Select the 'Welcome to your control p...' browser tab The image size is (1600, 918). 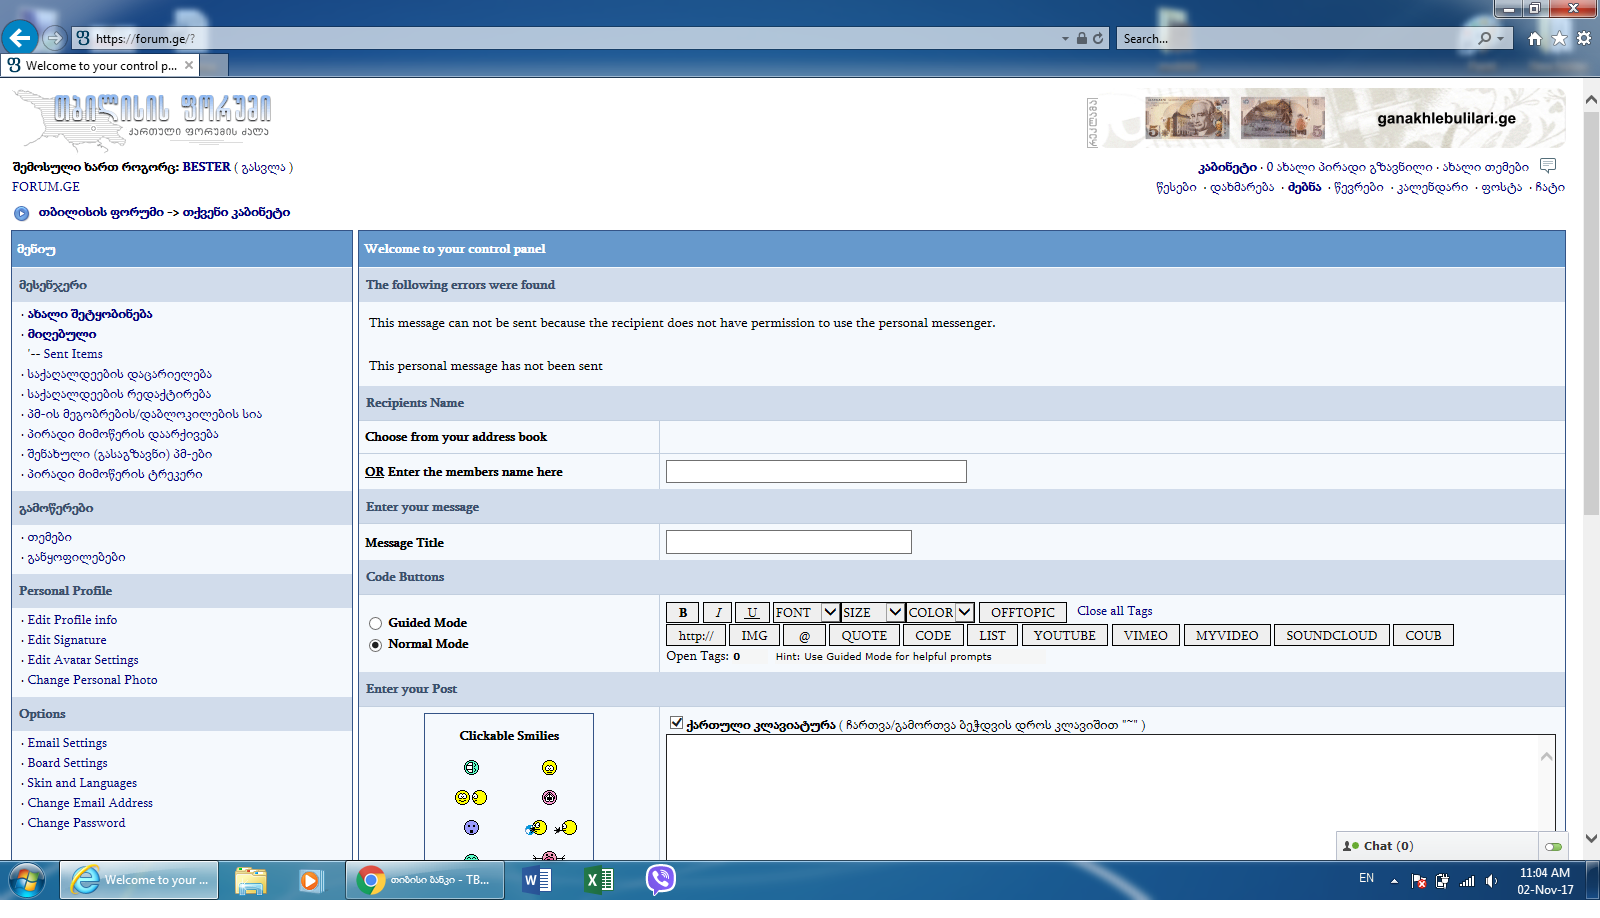tap(100, 65)
